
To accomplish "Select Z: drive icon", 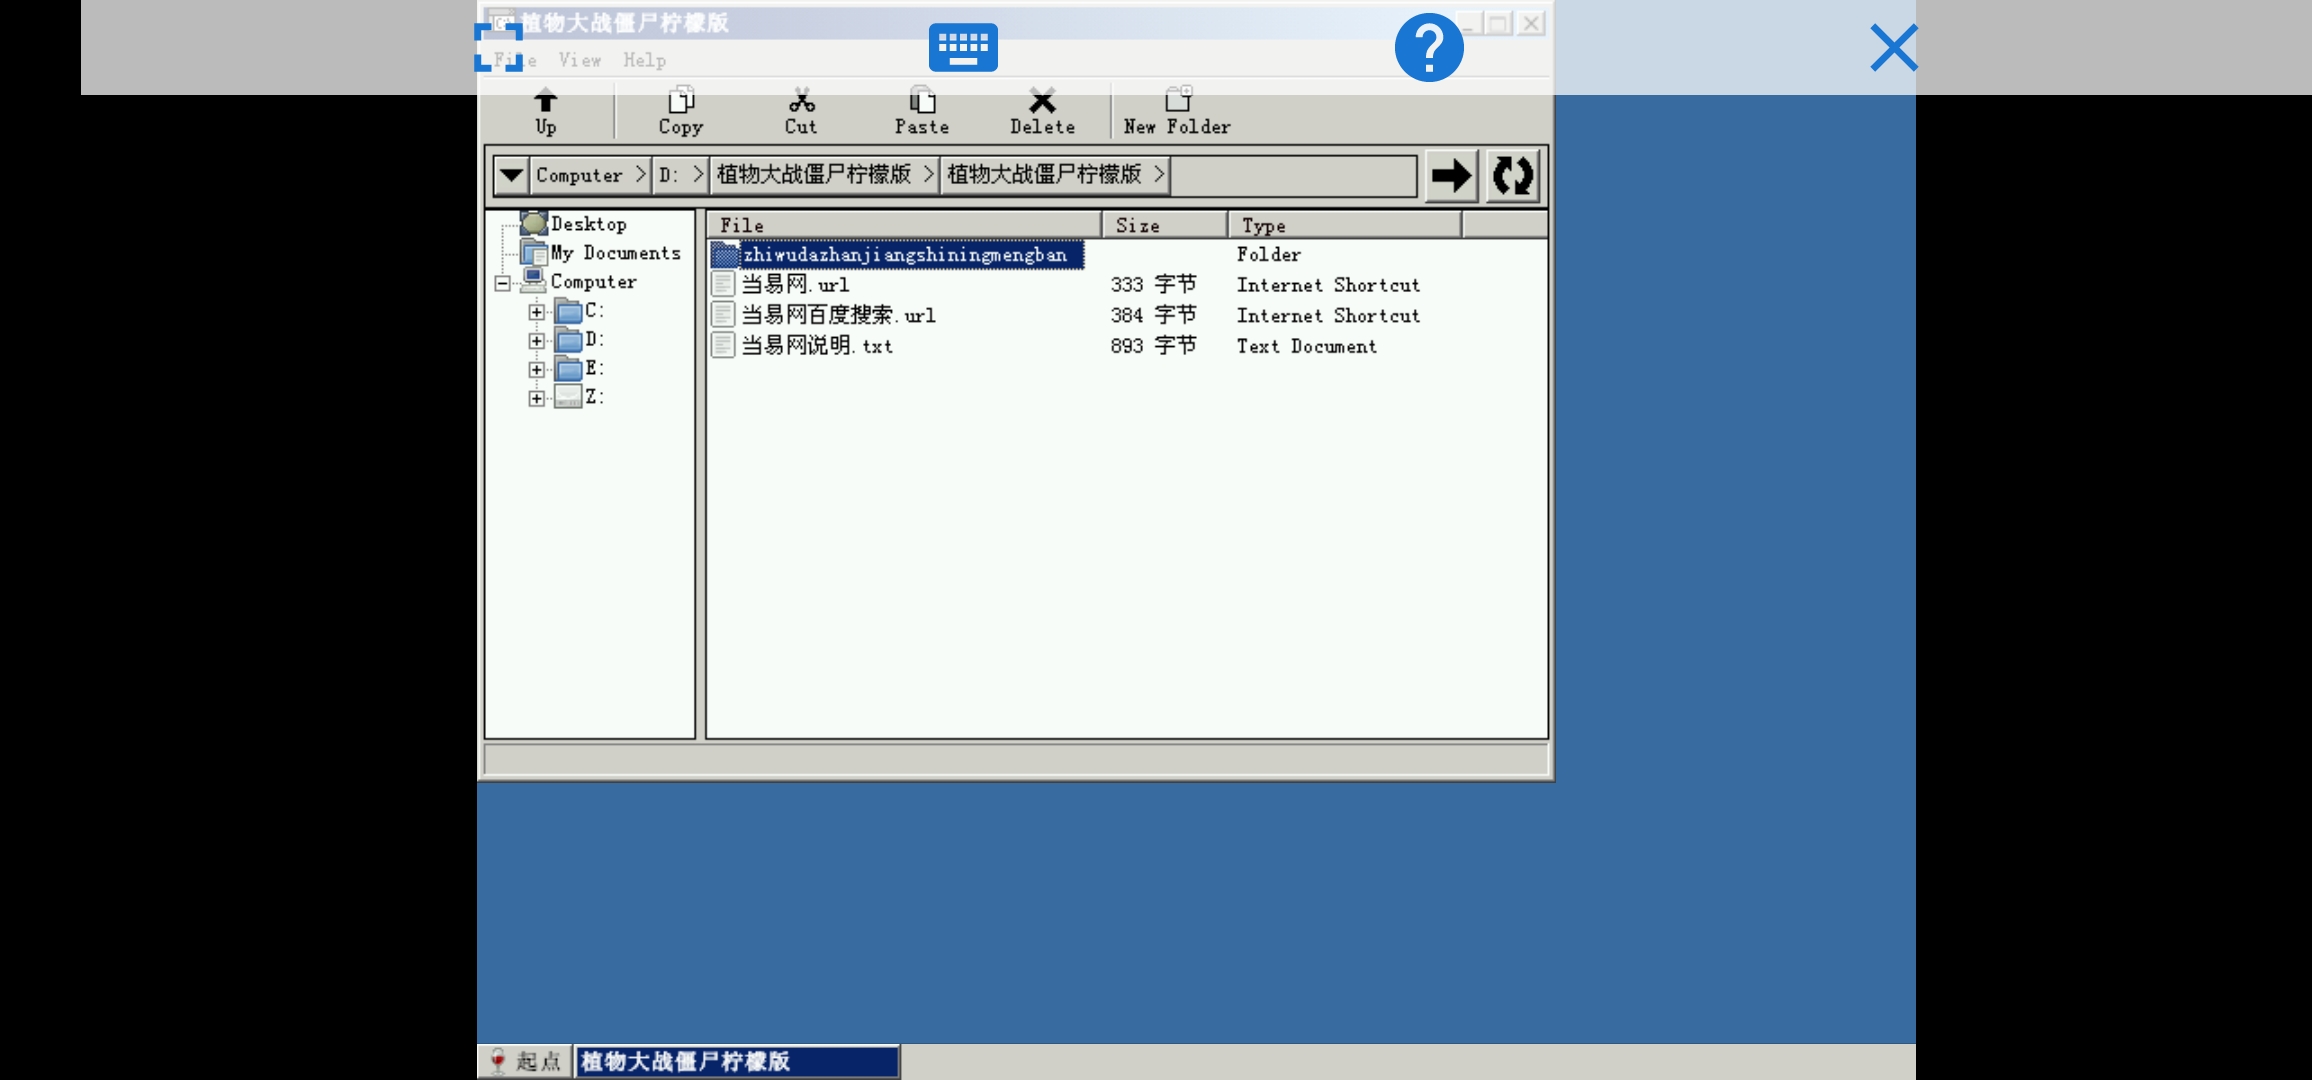I will coord(568,398).
